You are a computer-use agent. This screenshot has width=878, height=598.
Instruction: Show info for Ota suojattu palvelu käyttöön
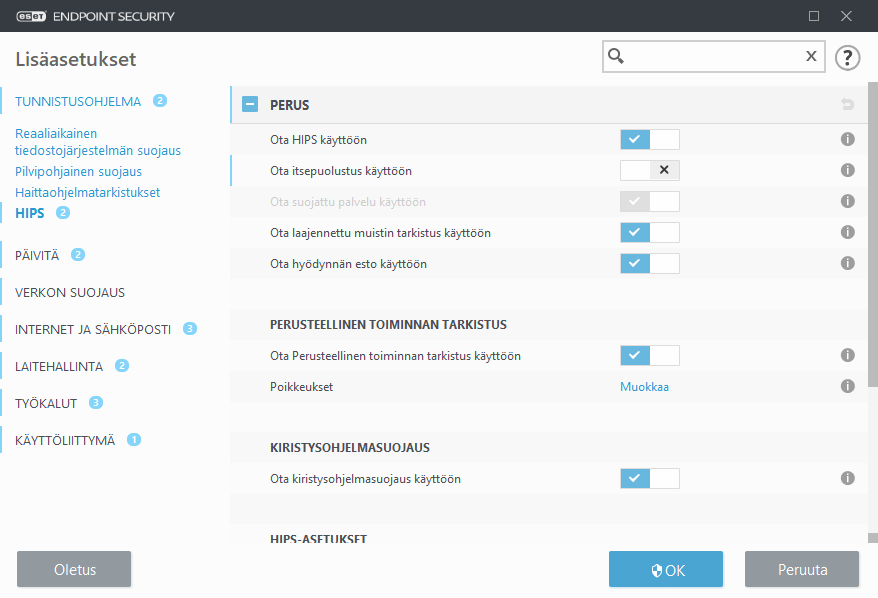click(848, 201)
